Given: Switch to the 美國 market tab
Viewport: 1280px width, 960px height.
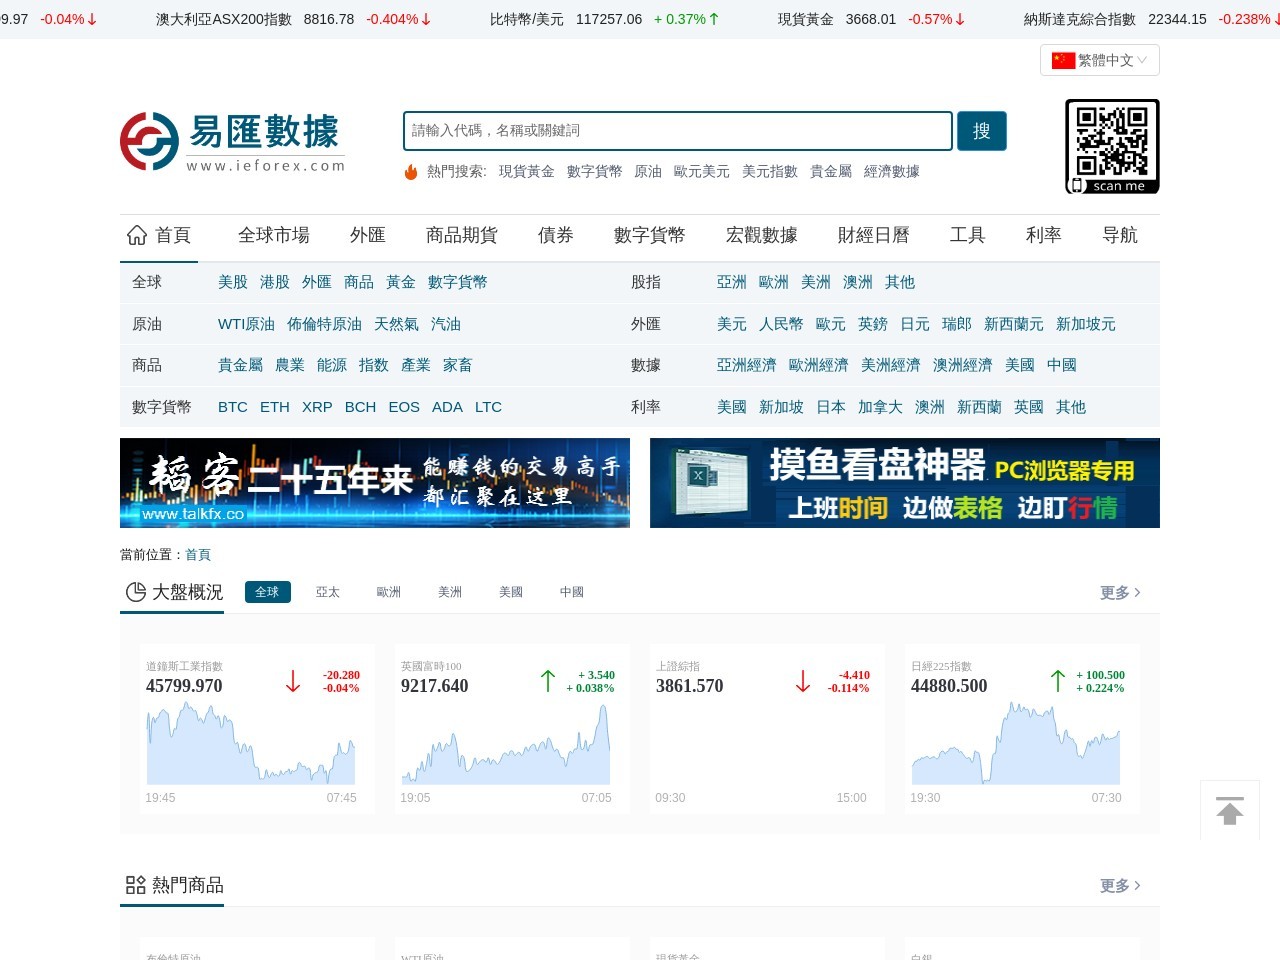Looking at the screenshot, I should point(511,592).
